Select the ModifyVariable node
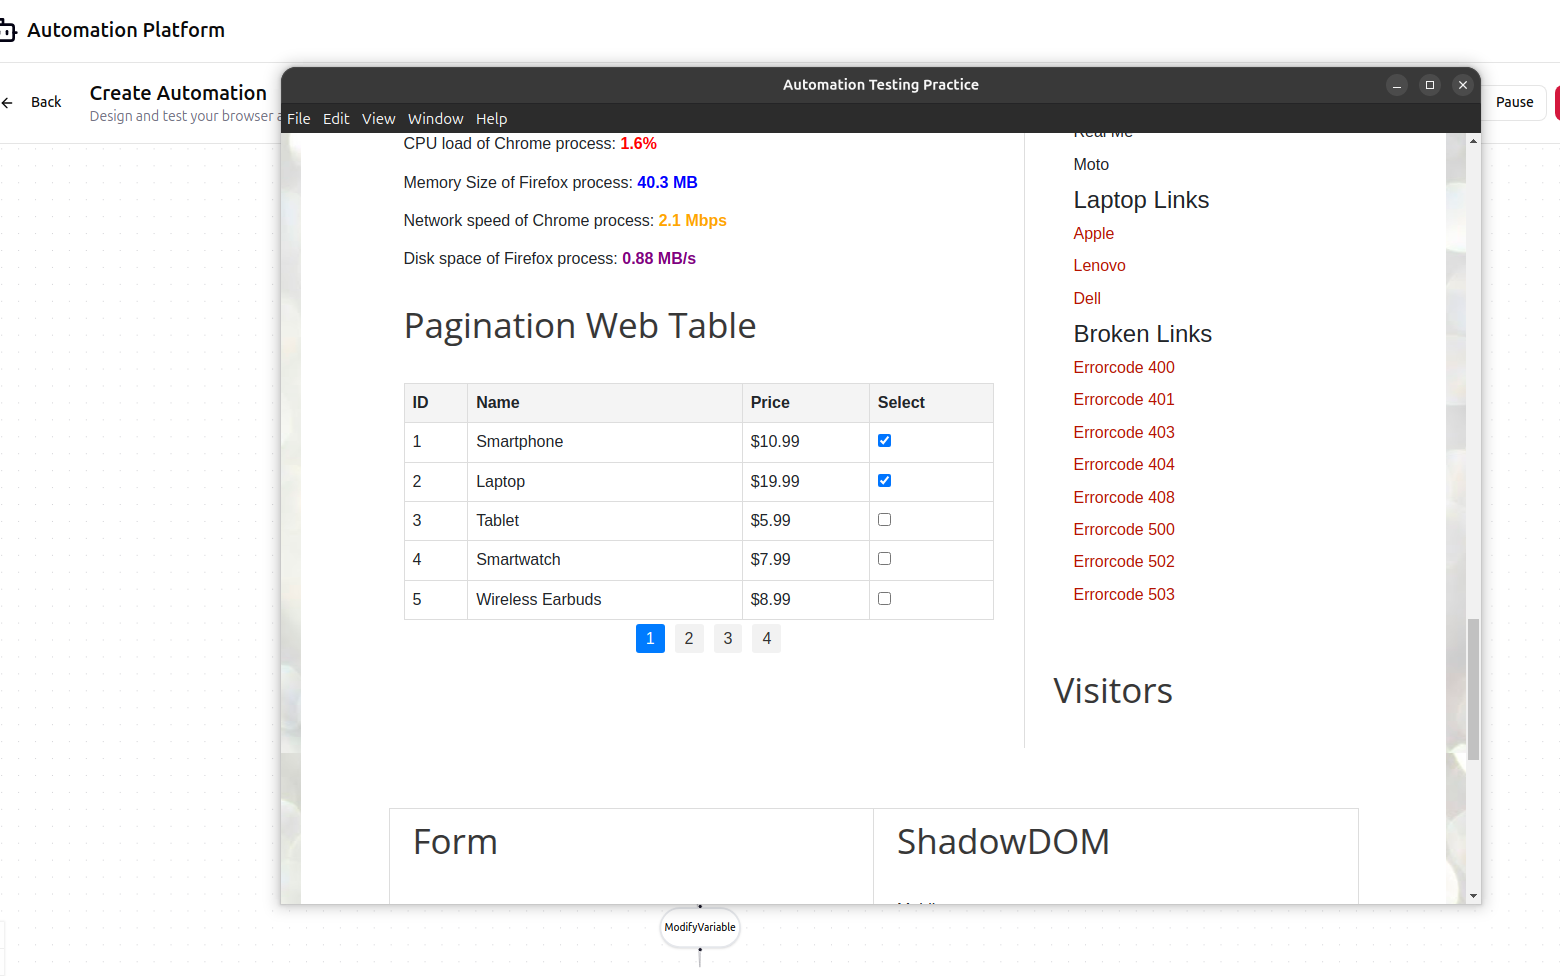Image resolution: width=1560 pixels, height=976 pixels. click(699, 927)
